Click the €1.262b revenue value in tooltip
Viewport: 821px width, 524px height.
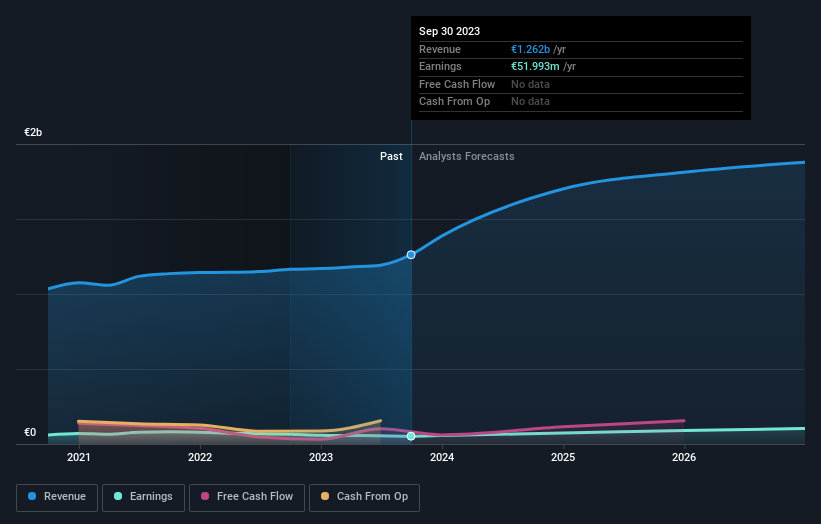pyautogui.click(x=530, y=49)
